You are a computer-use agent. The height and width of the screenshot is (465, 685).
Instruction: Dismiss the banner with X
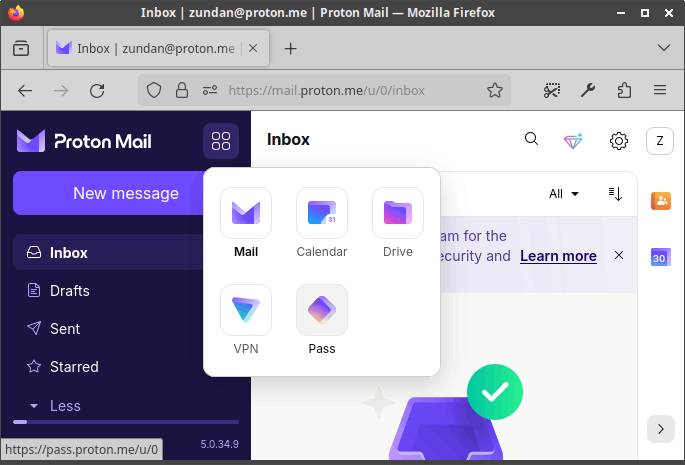click(619, 255)
